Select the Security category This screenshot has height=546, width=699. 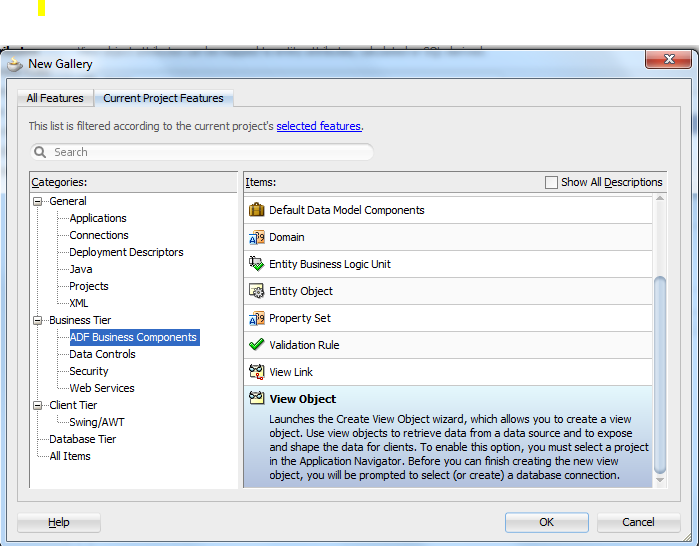[x=89, y=371]
